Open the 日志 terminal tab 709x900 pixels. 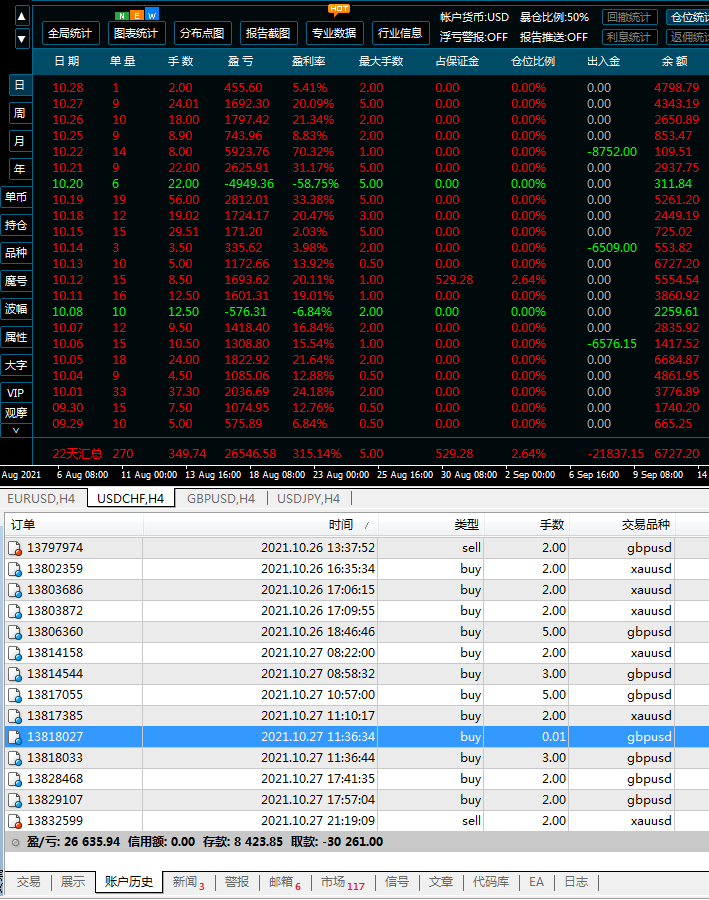pyautogui.click(x=576, y=882)
